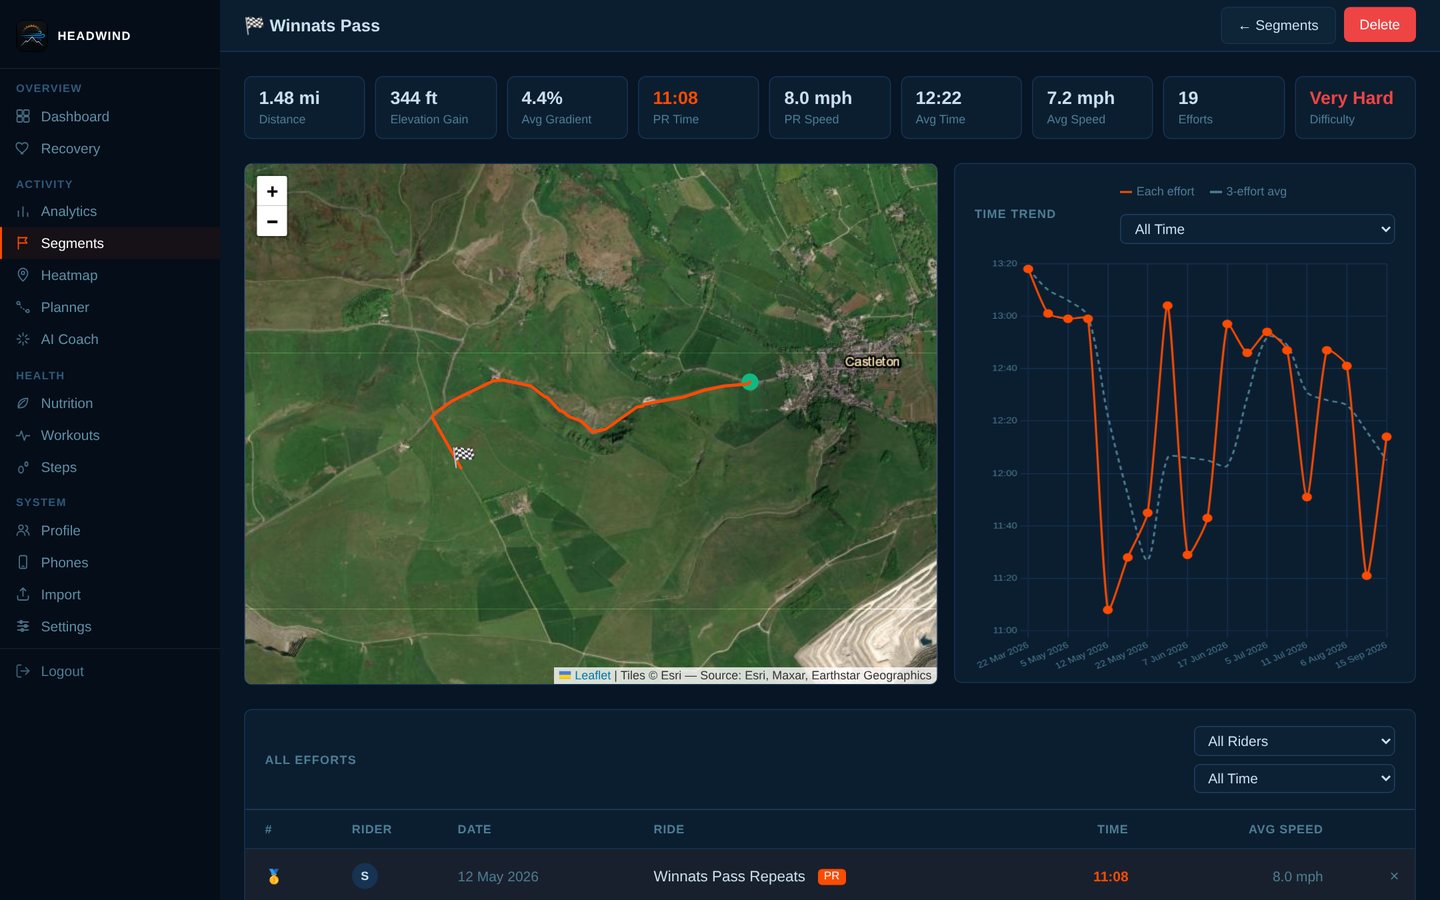This screenshot has width=1440, height=900.
Task: Click the Recovery heart icon
Action: 23,149
